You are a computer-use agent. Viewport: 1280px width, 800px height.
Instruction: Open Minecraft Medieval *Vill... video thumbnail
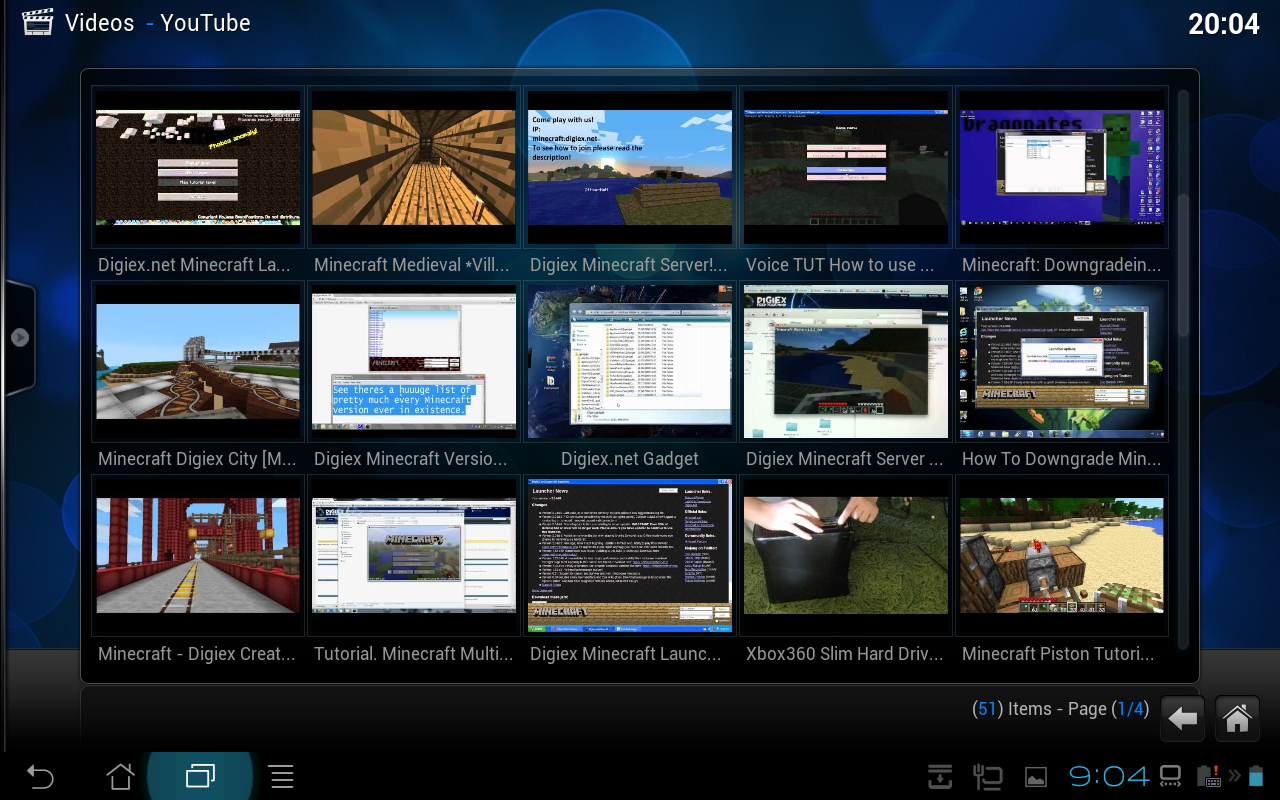414,167
